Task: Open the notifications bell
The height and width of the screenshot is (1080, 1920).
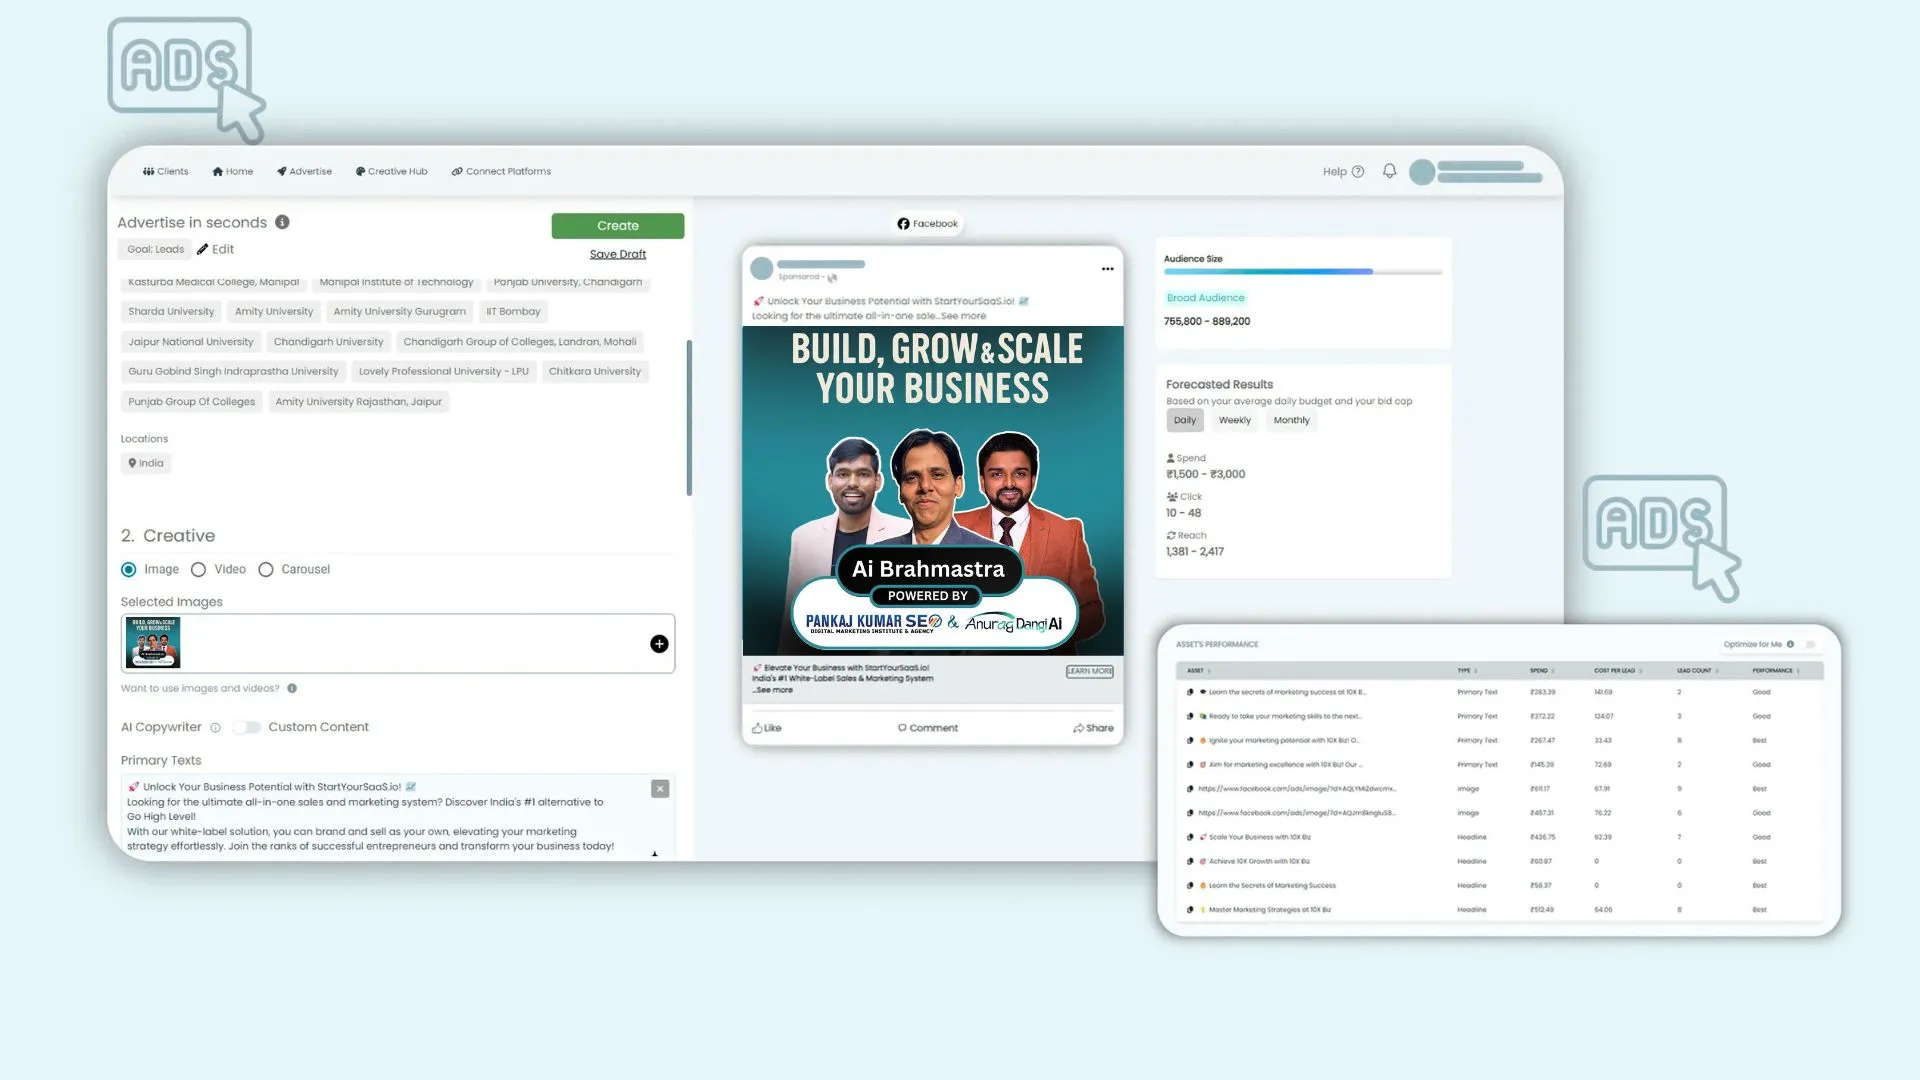Action: click(x=1389, y=171)
